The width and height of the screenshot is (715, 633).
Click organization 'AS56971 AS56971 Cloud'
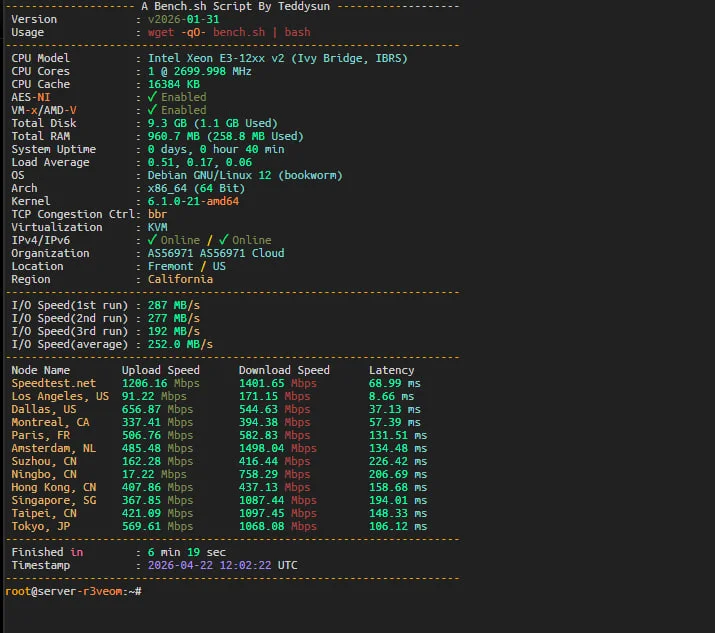(x=216, y=253)
